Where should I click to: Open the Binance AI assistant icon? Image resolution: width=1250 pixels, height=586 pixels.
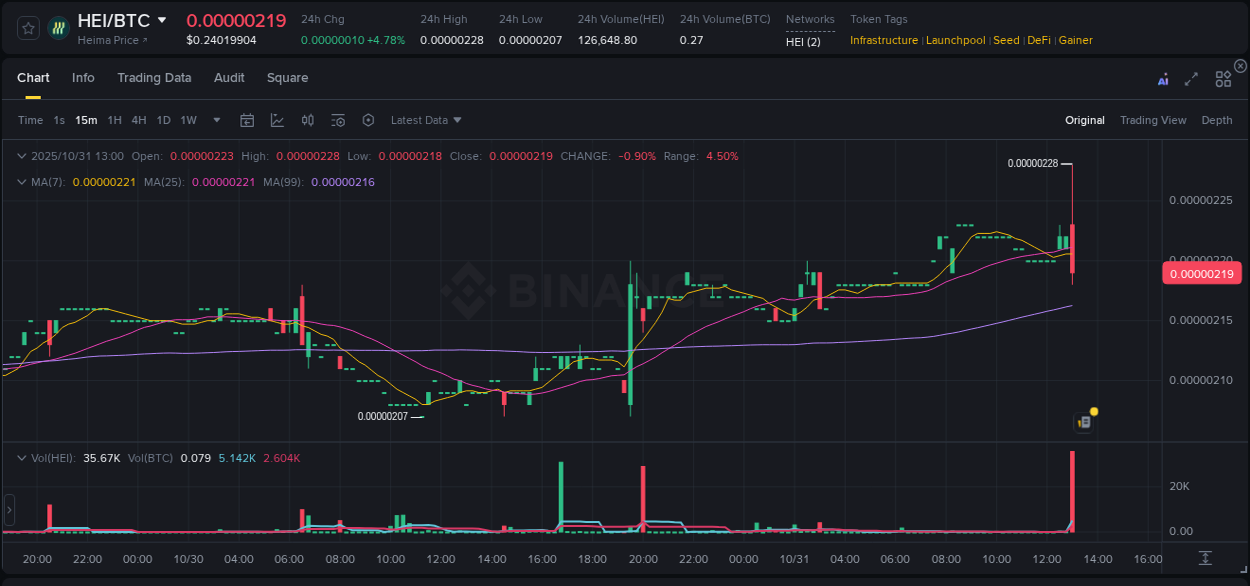(1163, 78)
